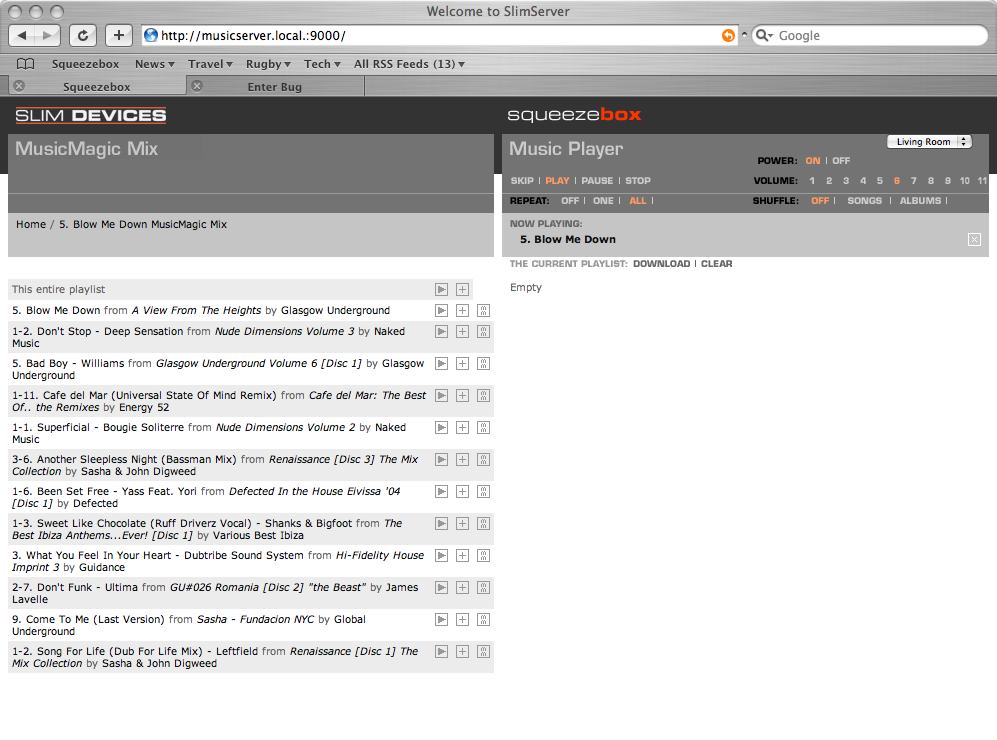Add entire playlist to current playlist
Viewport: 997px width, 740px height.
tap(462, 289)
